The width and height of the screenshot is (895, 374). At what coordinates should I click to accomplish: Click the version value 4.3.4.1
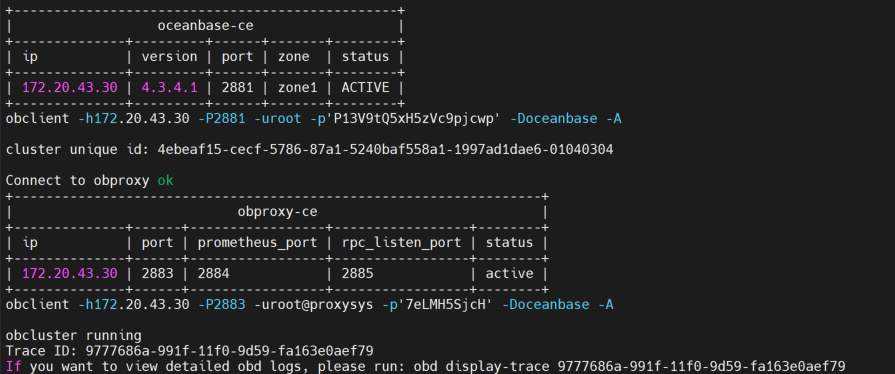[170, 87]
